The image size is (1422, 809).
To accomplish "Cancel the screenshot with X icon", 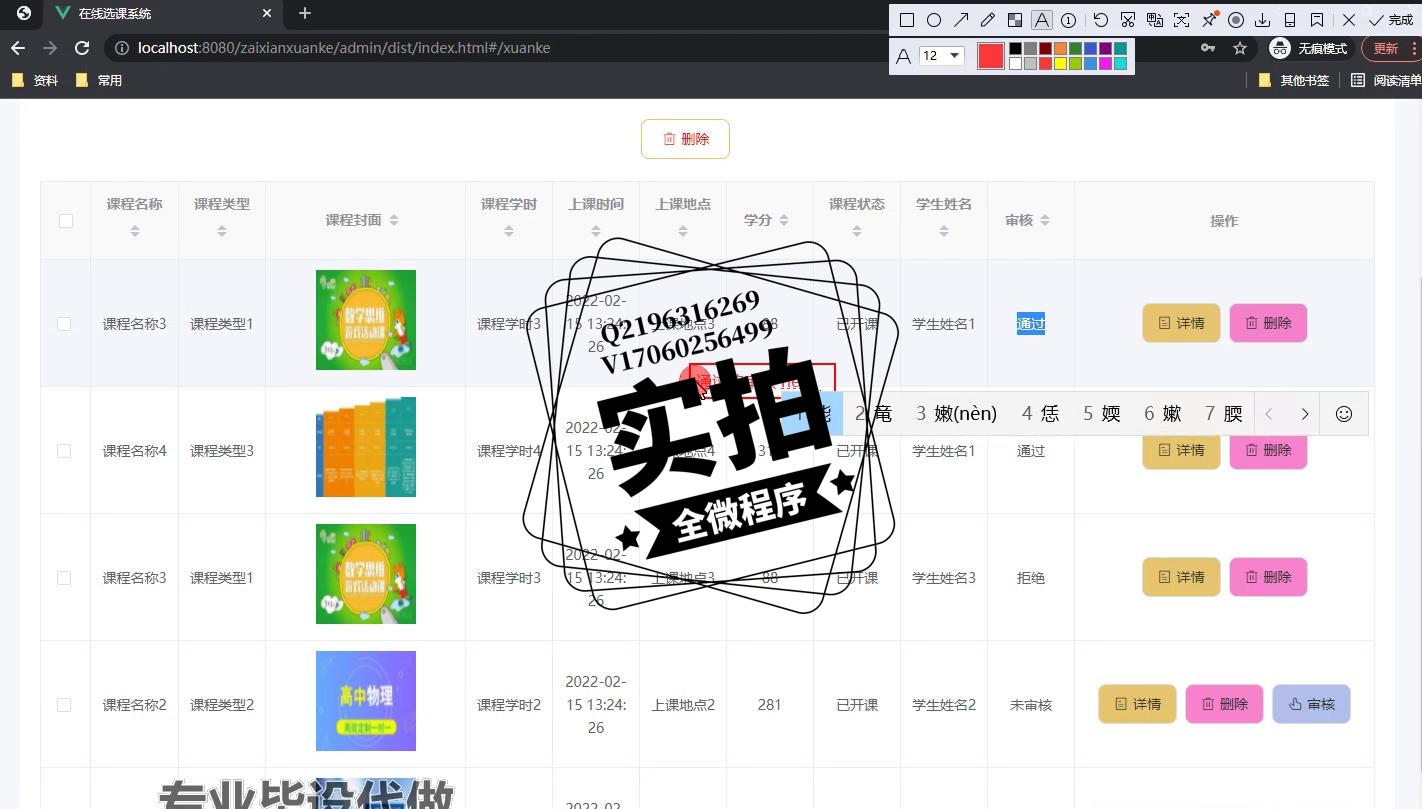I will (x=1349, y=20).
